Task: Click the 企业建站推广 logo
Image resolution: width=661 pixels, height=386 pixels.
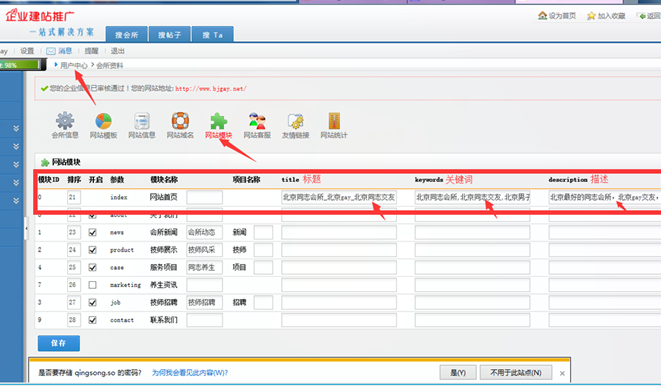Action: click(40, 16)
